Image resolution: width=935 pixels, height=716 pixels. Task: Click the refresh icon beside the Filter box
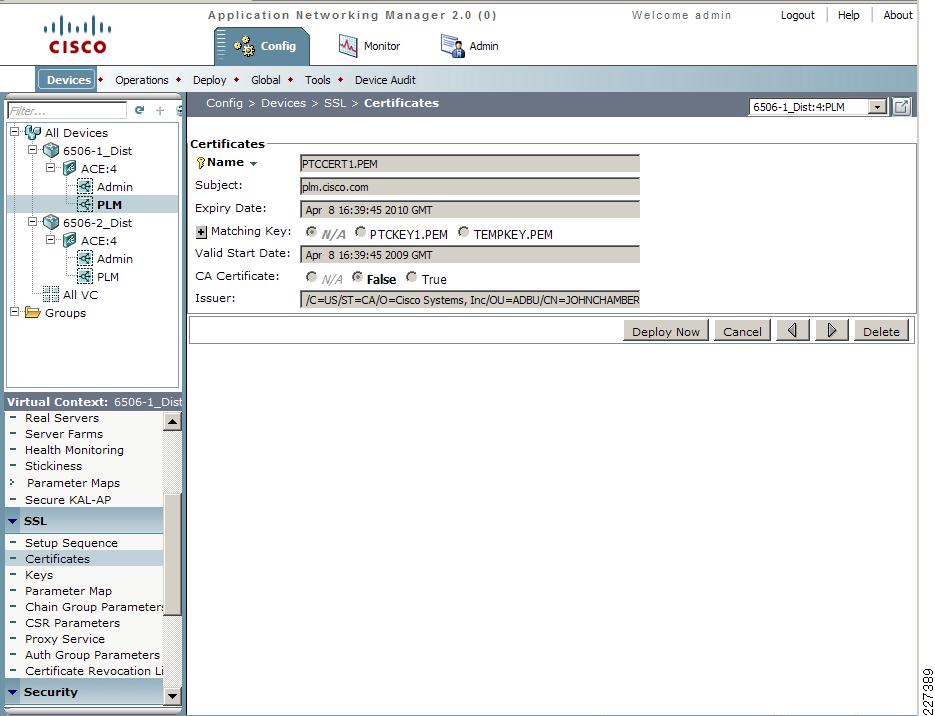(140, 110)
